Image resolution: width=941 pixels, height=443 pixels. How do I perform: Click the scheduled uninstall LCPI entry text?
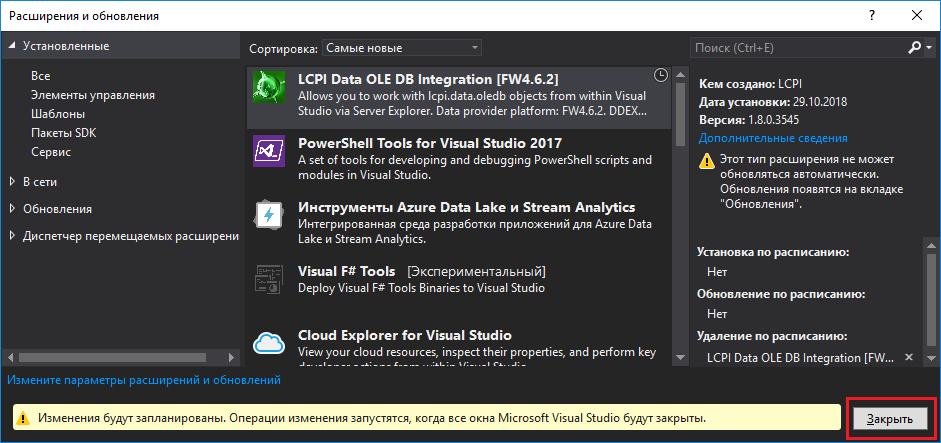(801, 358)
